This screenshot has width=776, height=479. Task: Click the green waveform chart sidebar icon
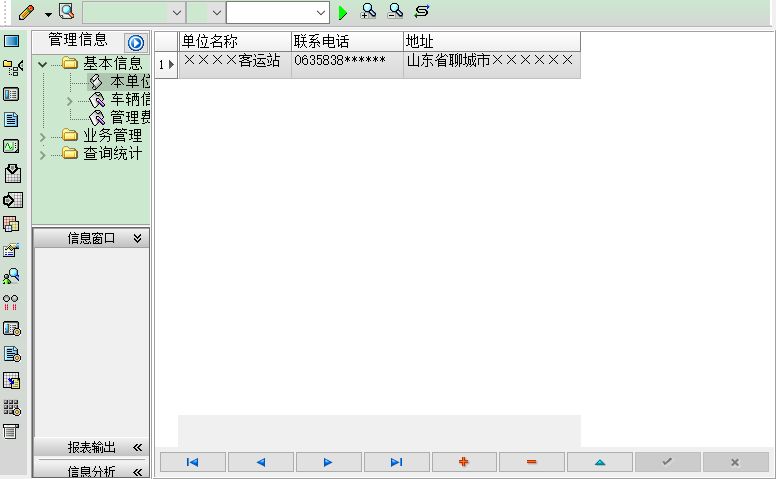click(11, 146)
